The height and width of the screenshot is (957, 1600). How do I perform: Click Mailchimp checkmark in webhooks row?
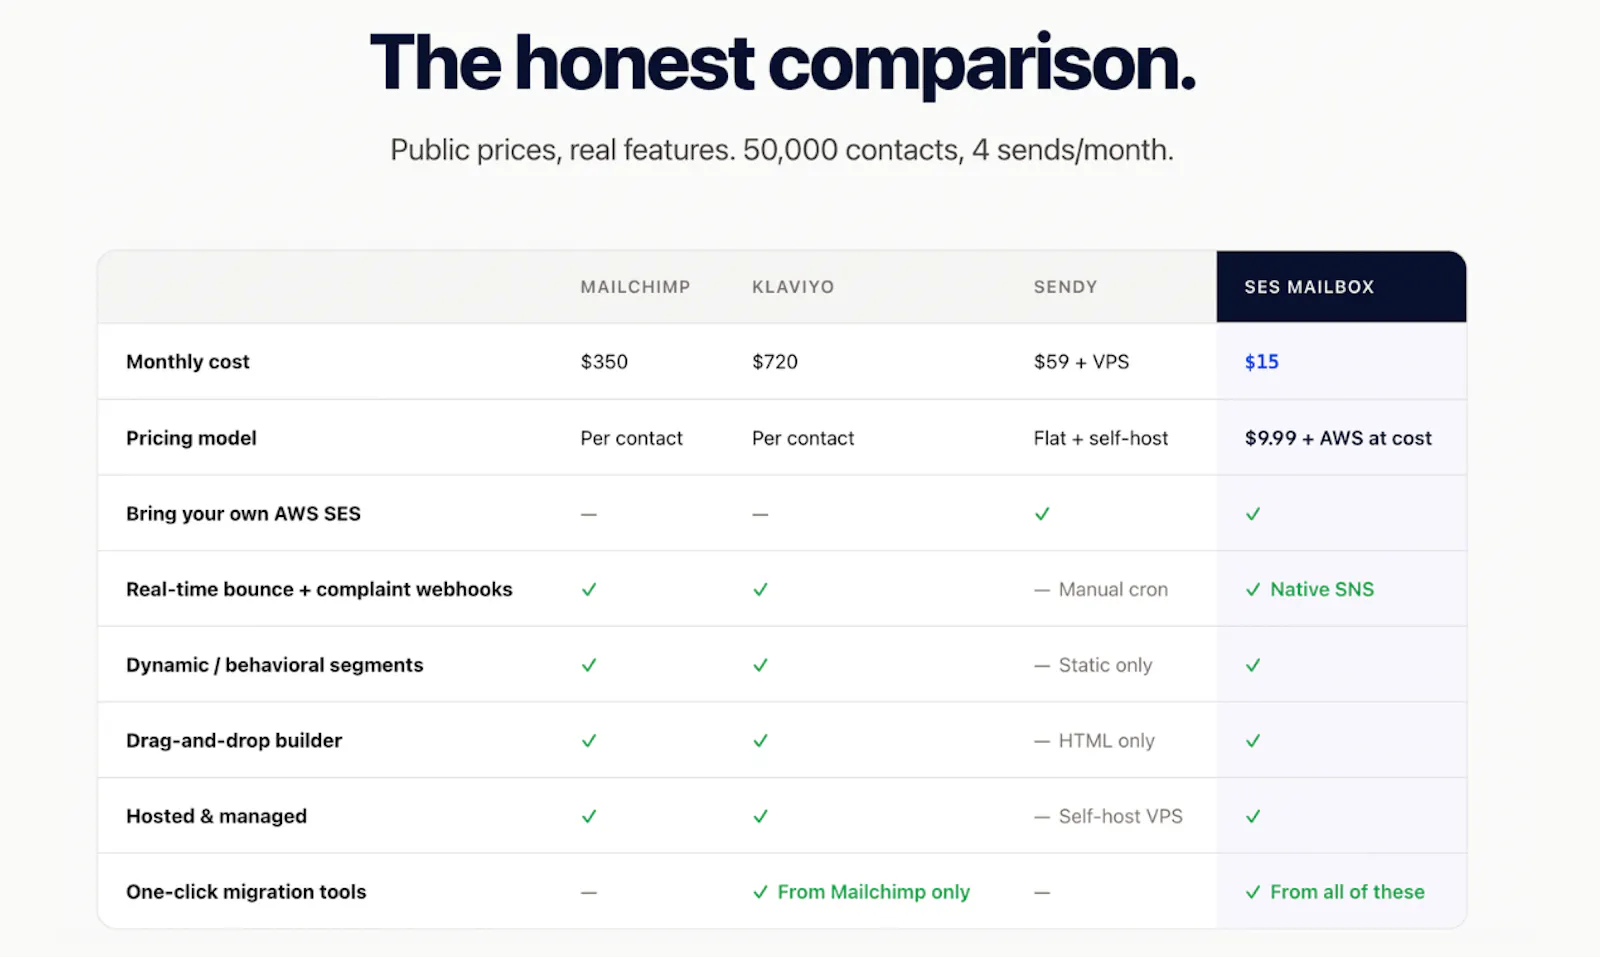(x=589, y=590)
